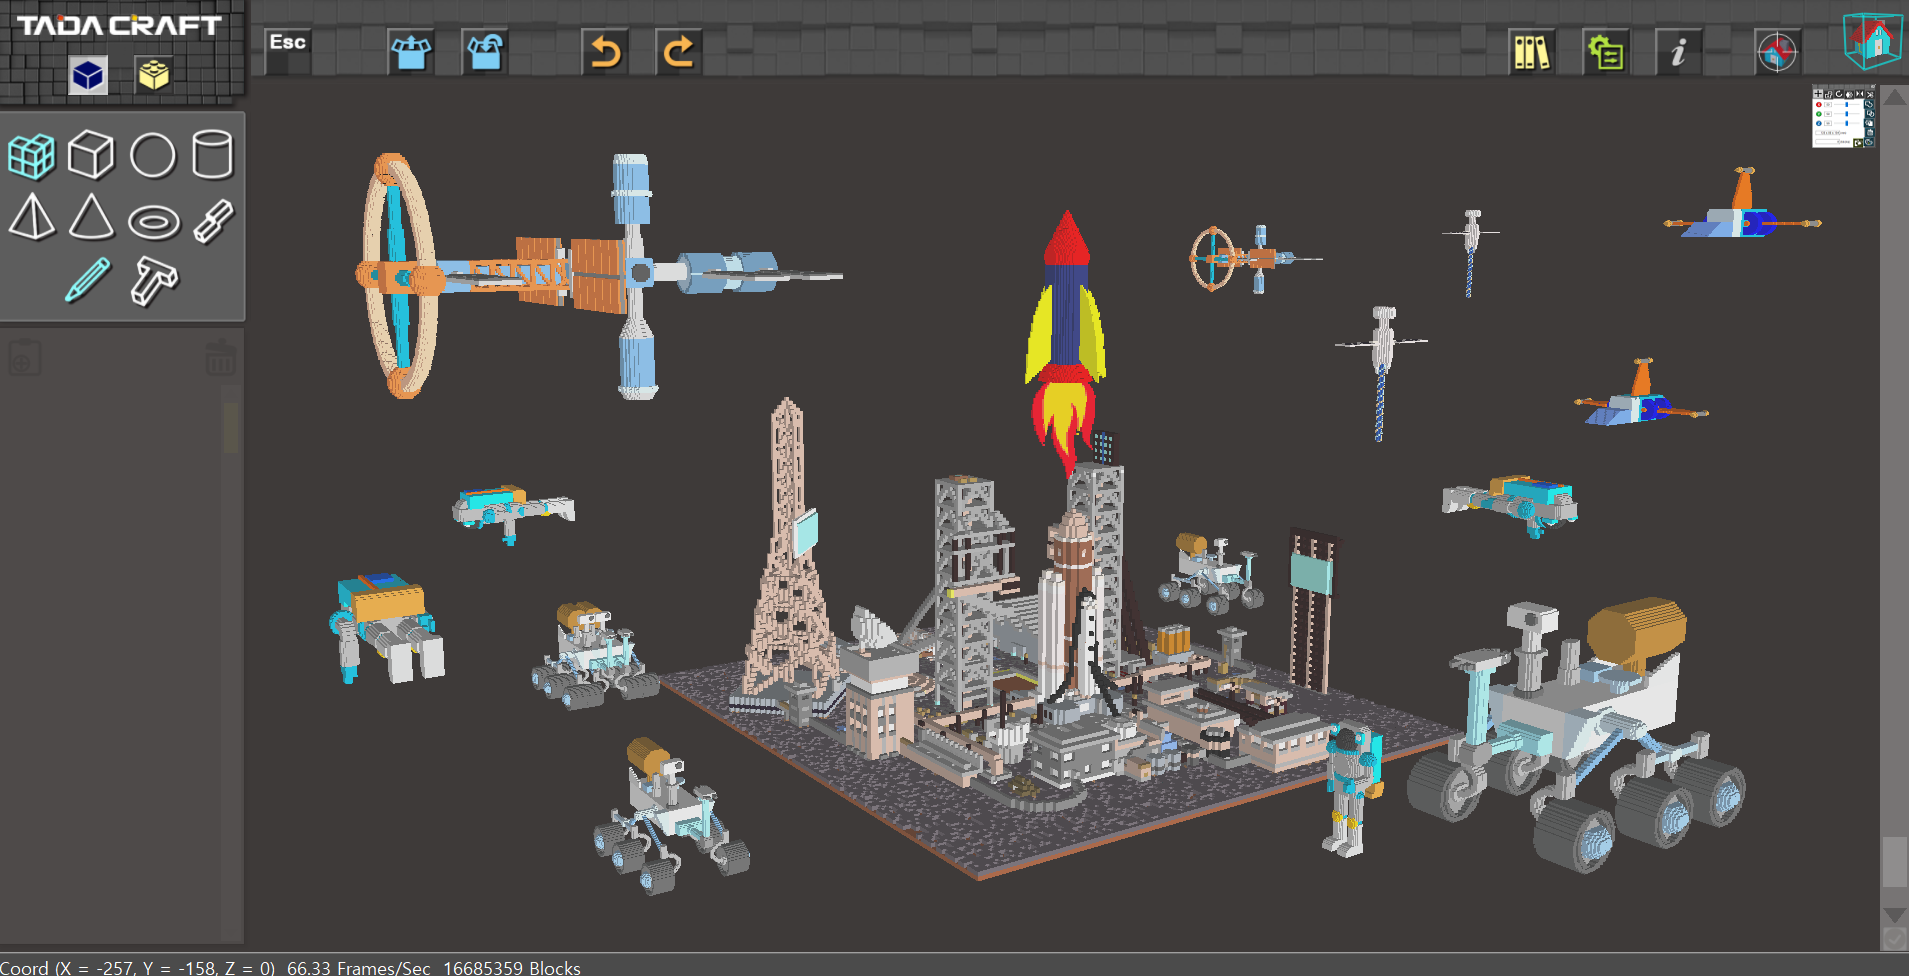The width and height of the screenshot is (1909, 976).
Task: Click the astronaut figure model
Action: pyautogui.click(x=1353, y=790)
